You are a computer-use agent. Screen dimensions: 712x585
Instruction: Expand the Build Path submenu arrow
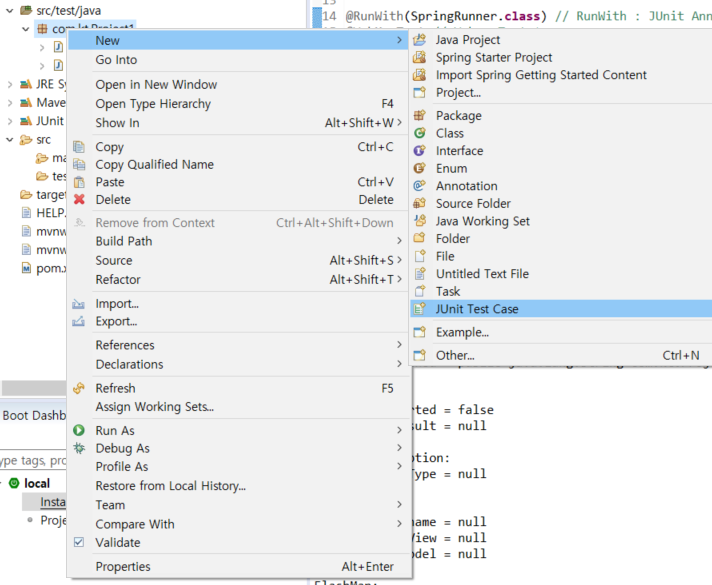(399, 241)
